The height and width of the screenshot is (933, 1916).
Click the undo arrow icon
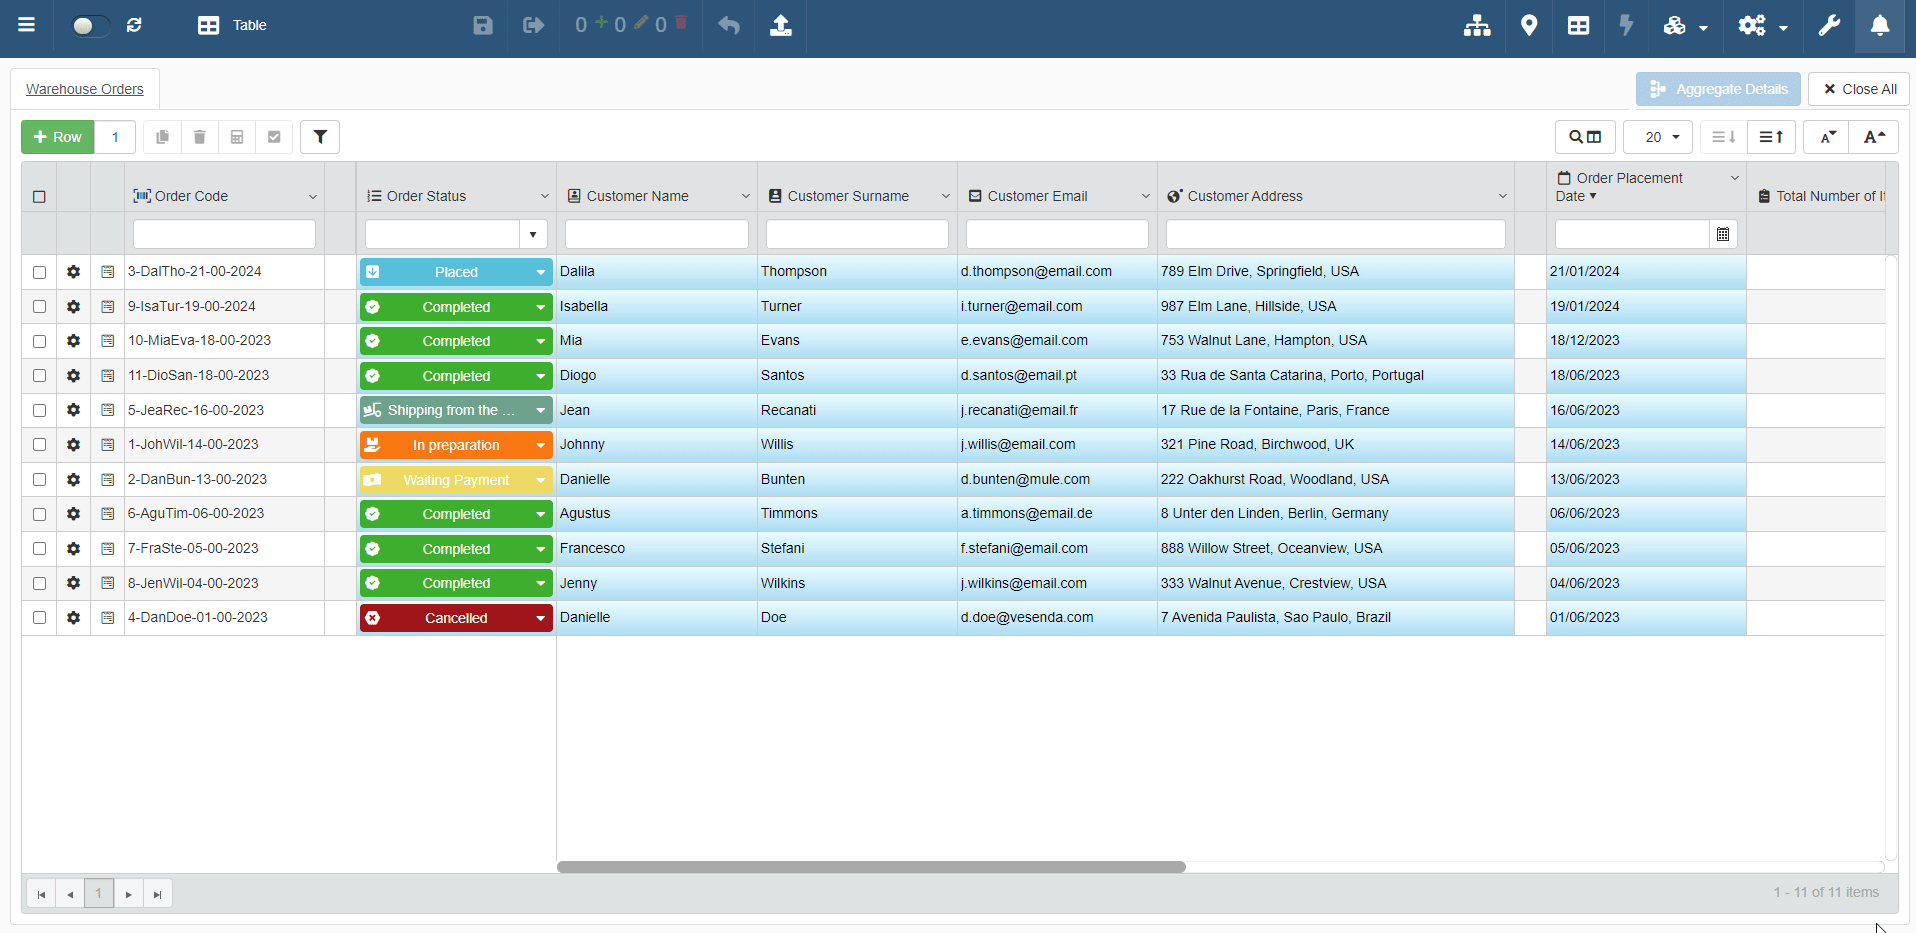[x=729, y=26]
